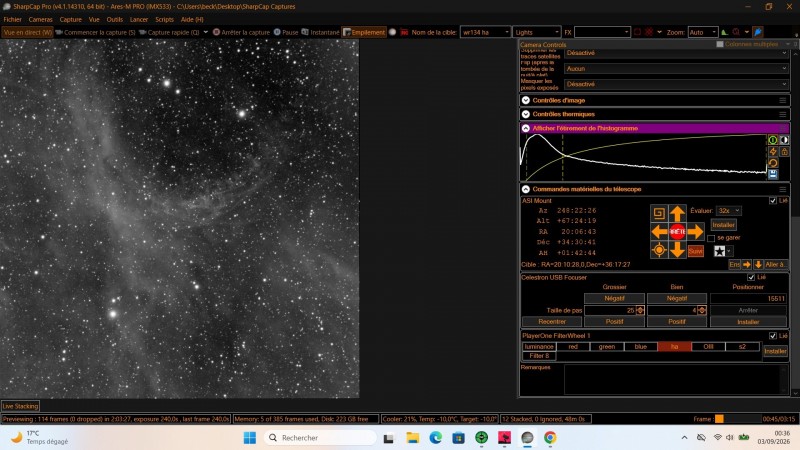Open Microsoft Edge from taskbar
Image resolution: width=800 pixels, height=450 pixels.
click(x=435, y=438)
